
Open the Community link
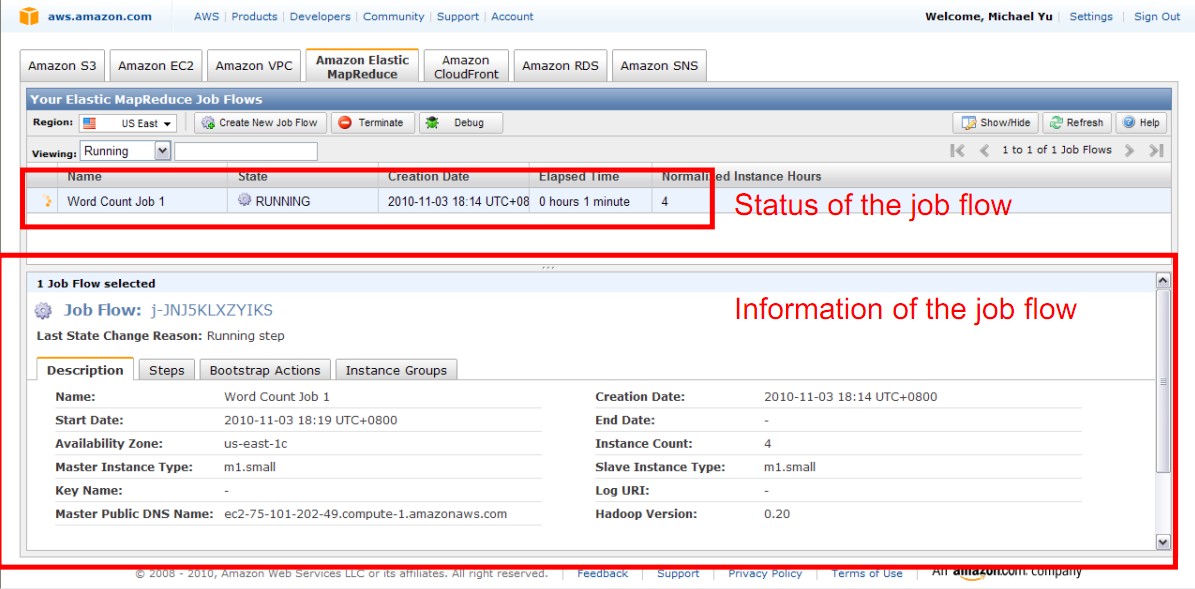(x=393, y=16)
